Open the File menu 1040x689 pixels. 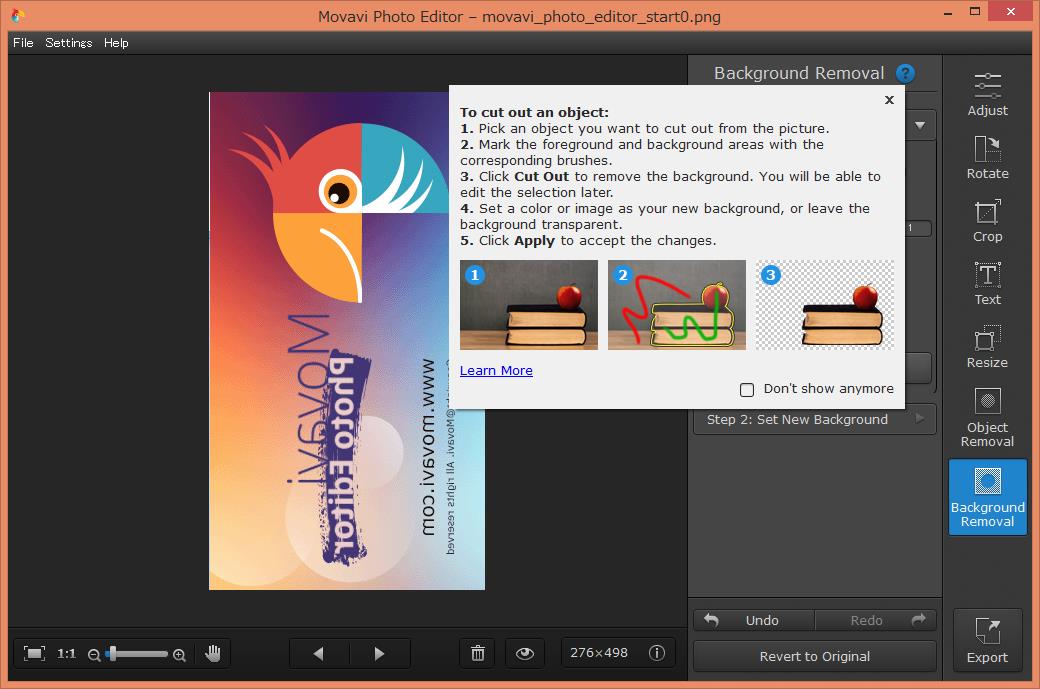23,43
